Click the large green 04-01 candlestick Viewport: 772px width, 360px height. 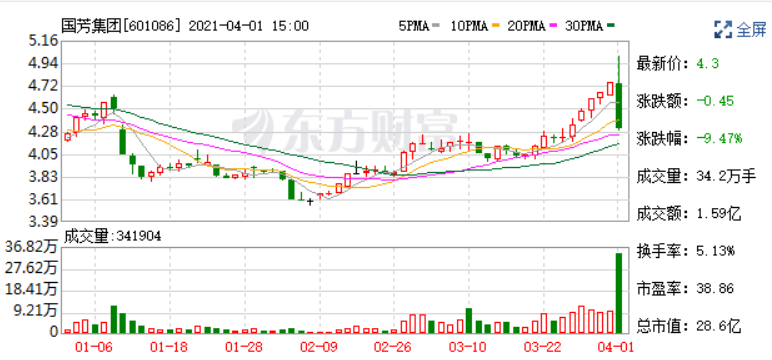[x=619, y=93]
